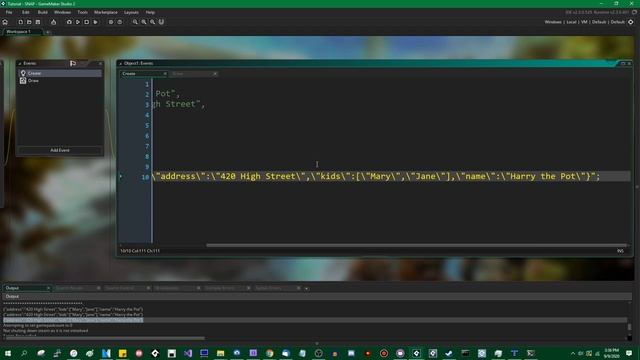Click the docking magnet toolbar icon

coord(161,22)
